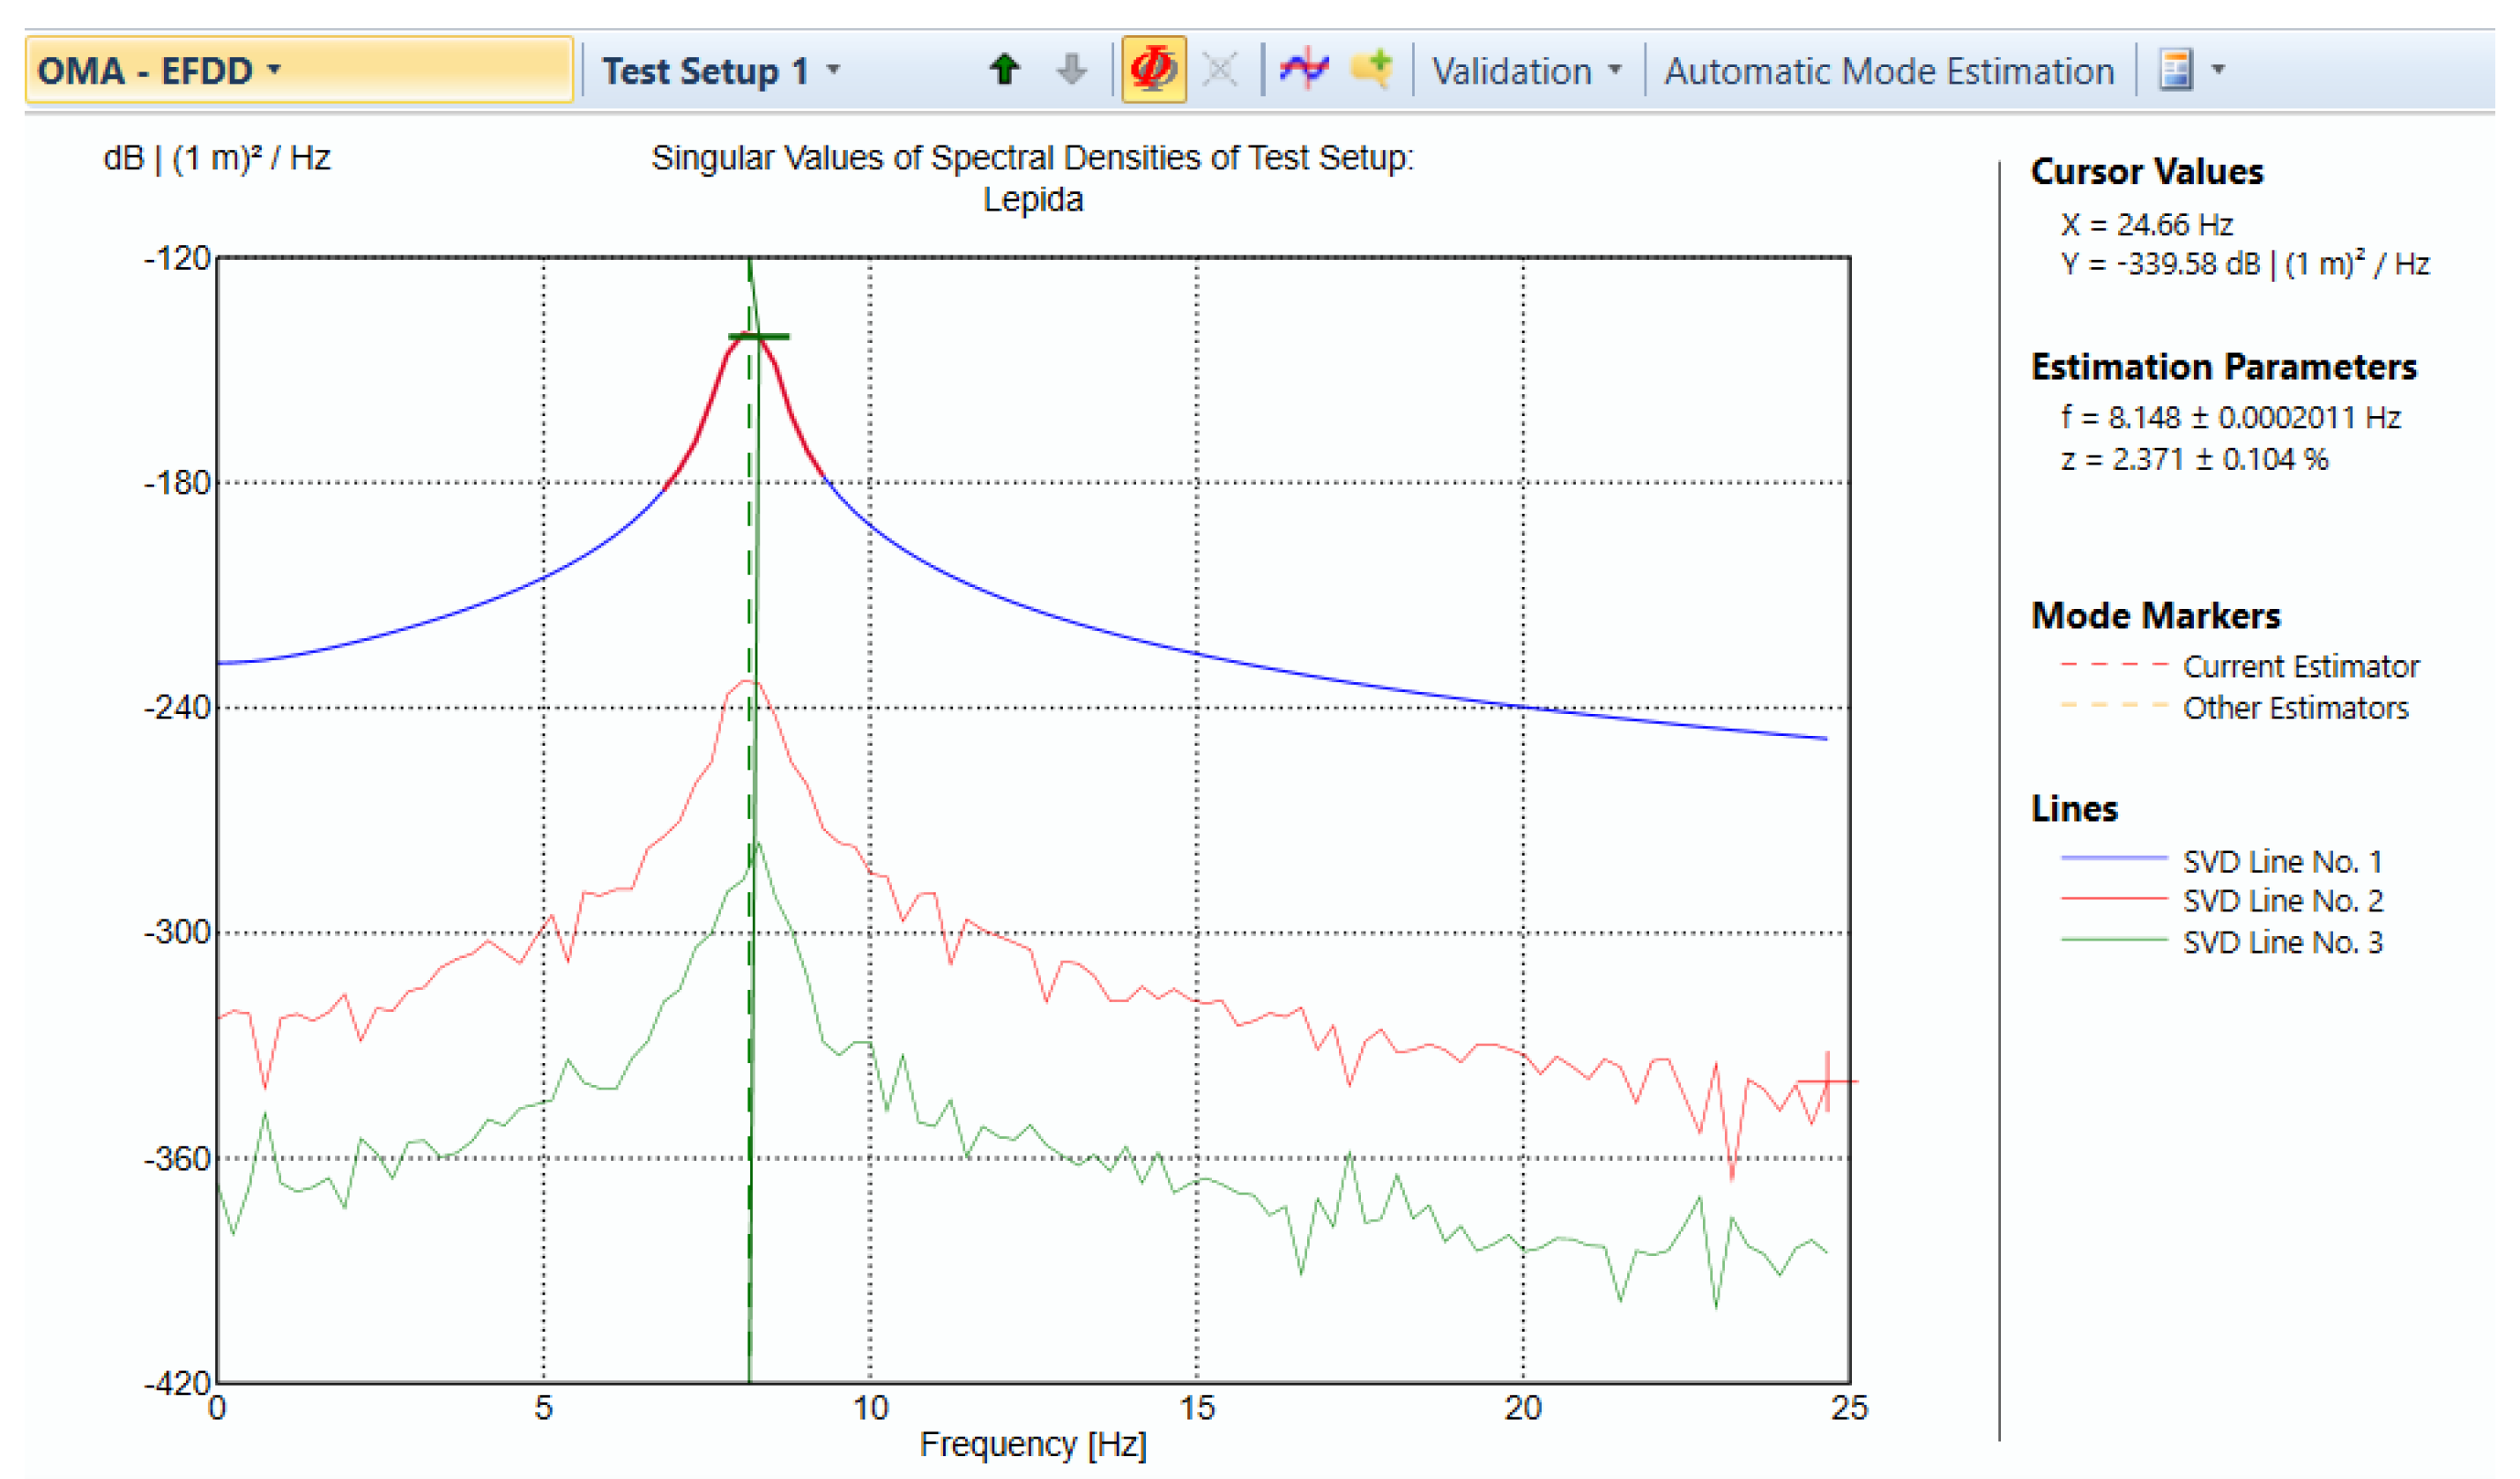Click the grayed-out X delete icon
This screenshot has width=2520, height=1479.
tap(1220, 70)
